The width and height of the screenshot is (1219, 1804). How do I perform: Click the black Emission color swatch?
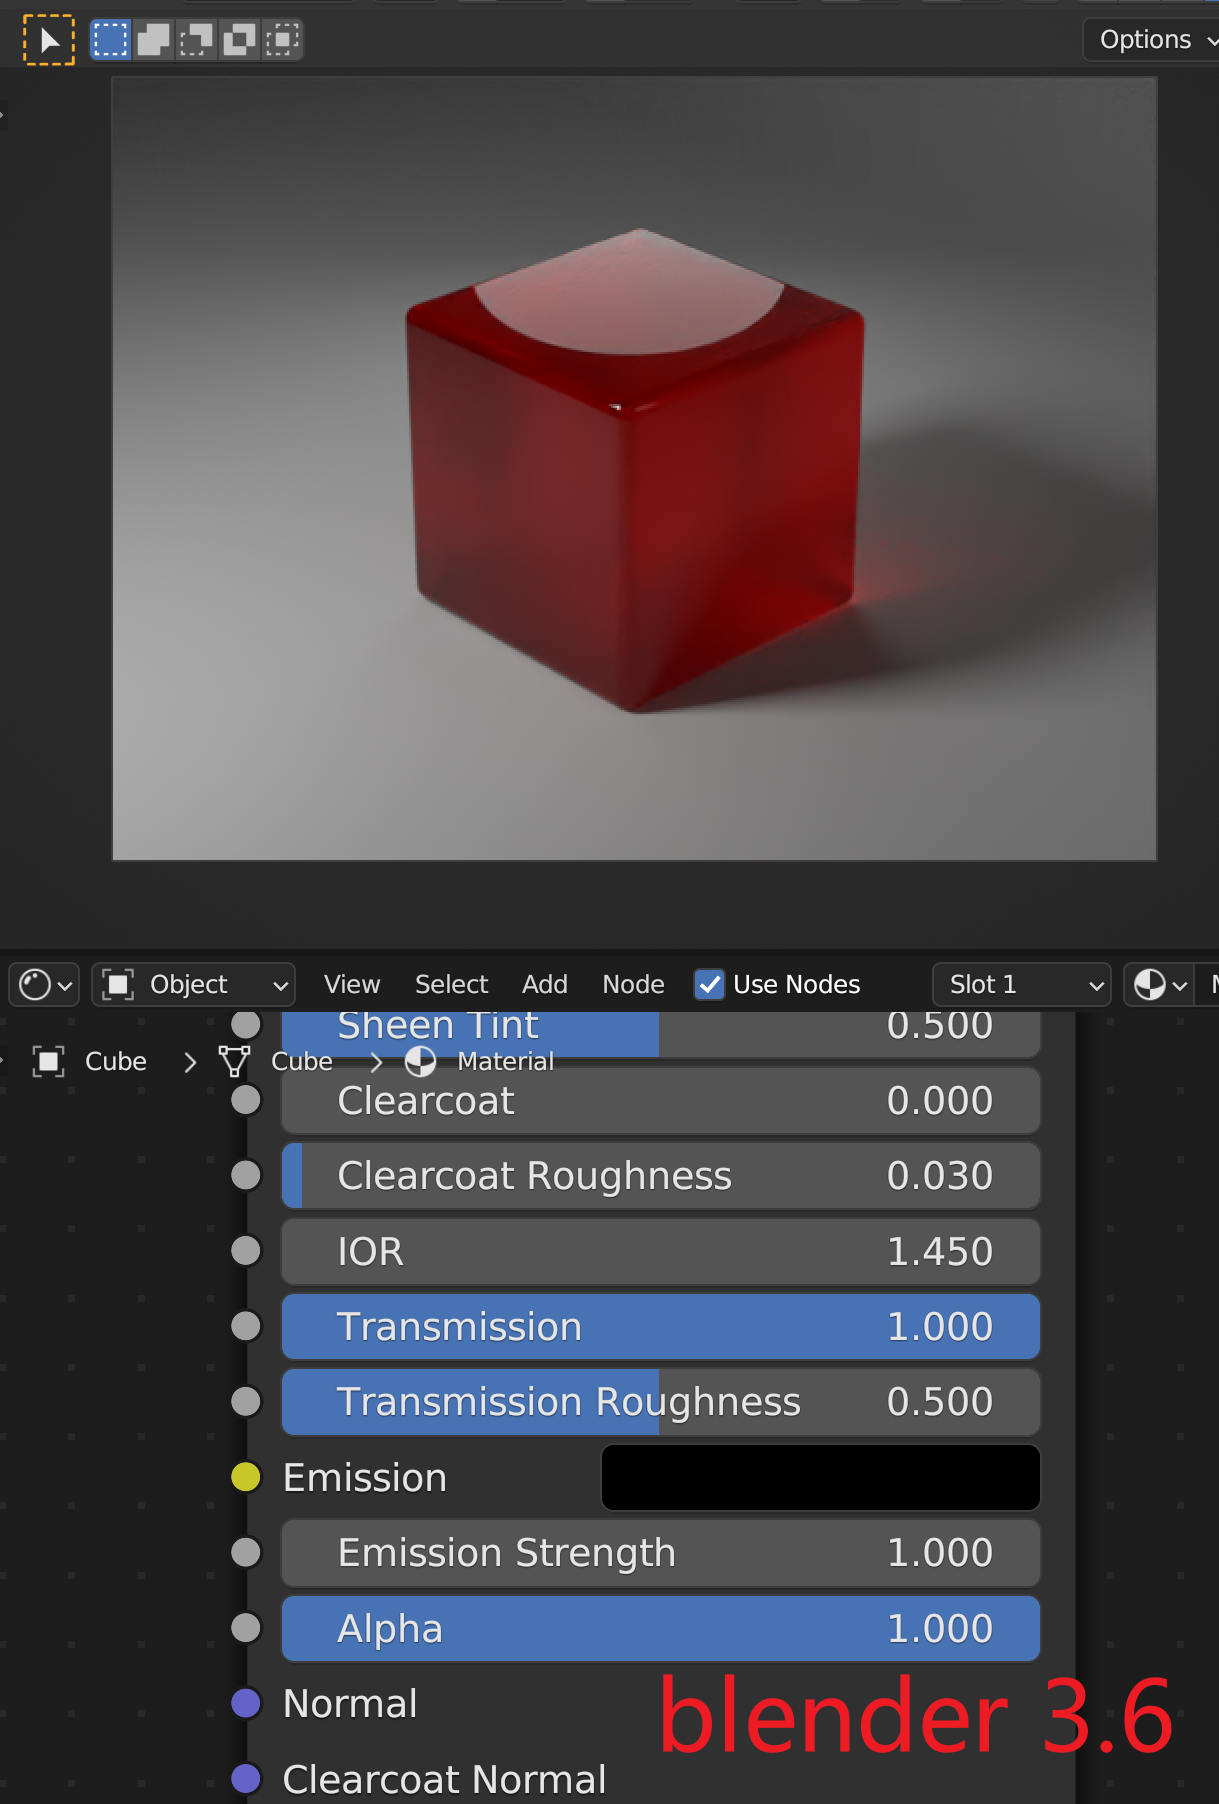(820, 1477)
